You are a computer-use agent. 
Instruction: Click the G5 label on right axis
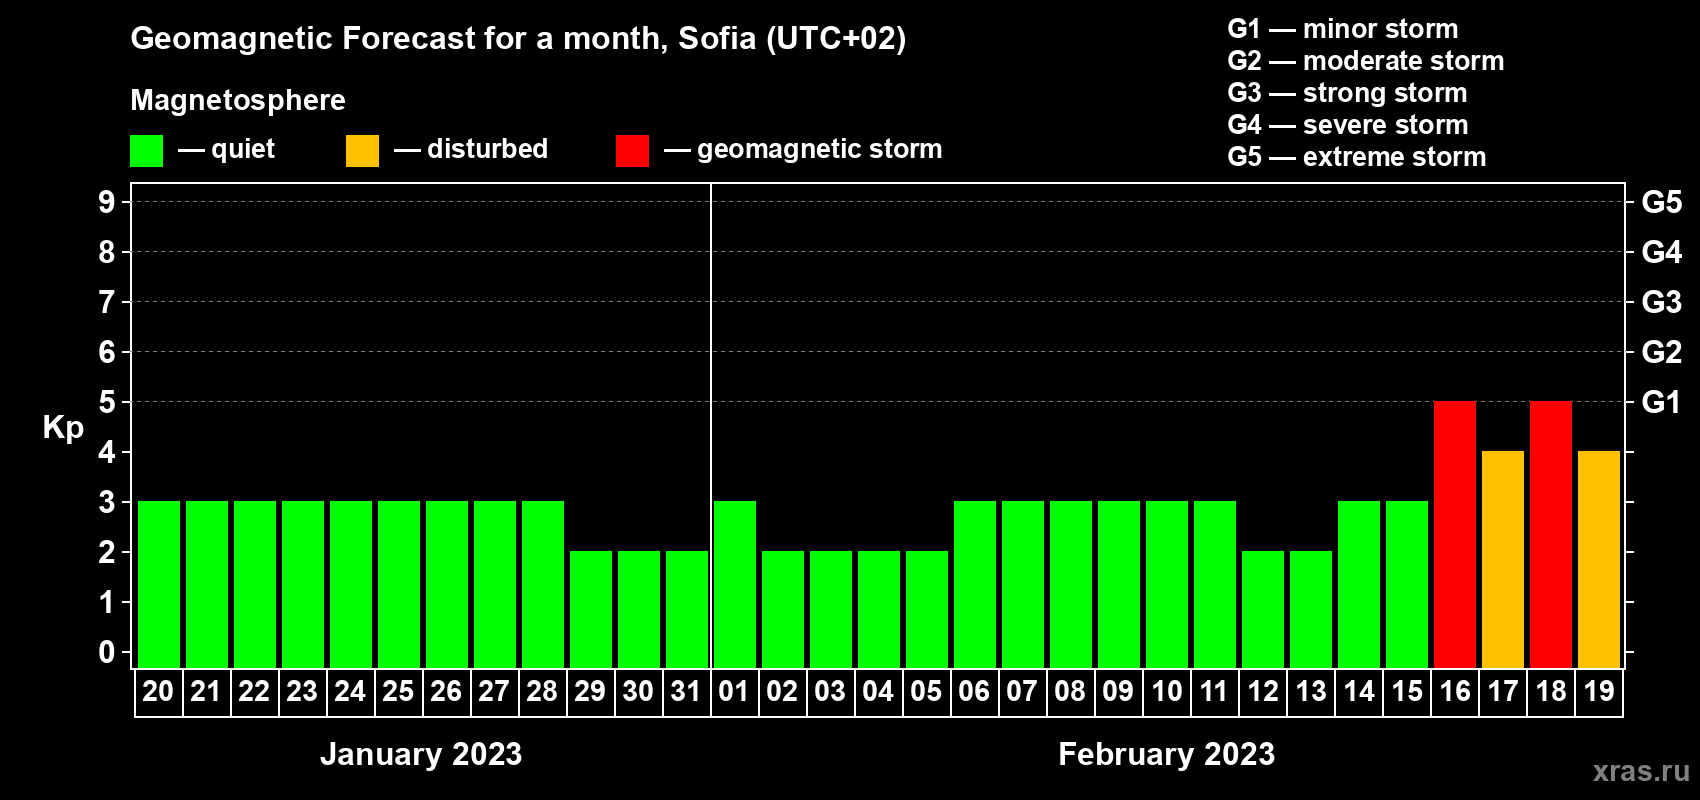(1662, 202)
